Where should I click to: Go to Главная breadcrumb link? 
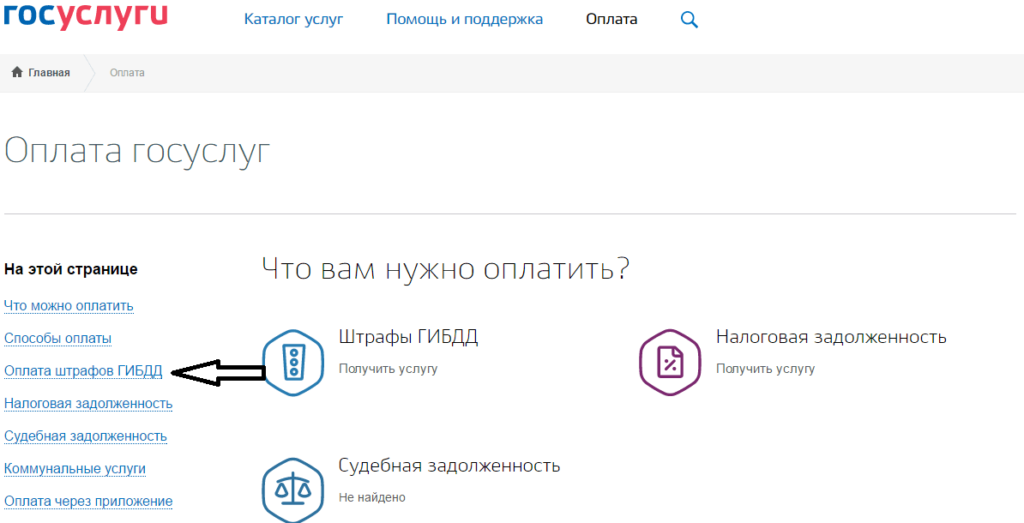coord(49,73)
